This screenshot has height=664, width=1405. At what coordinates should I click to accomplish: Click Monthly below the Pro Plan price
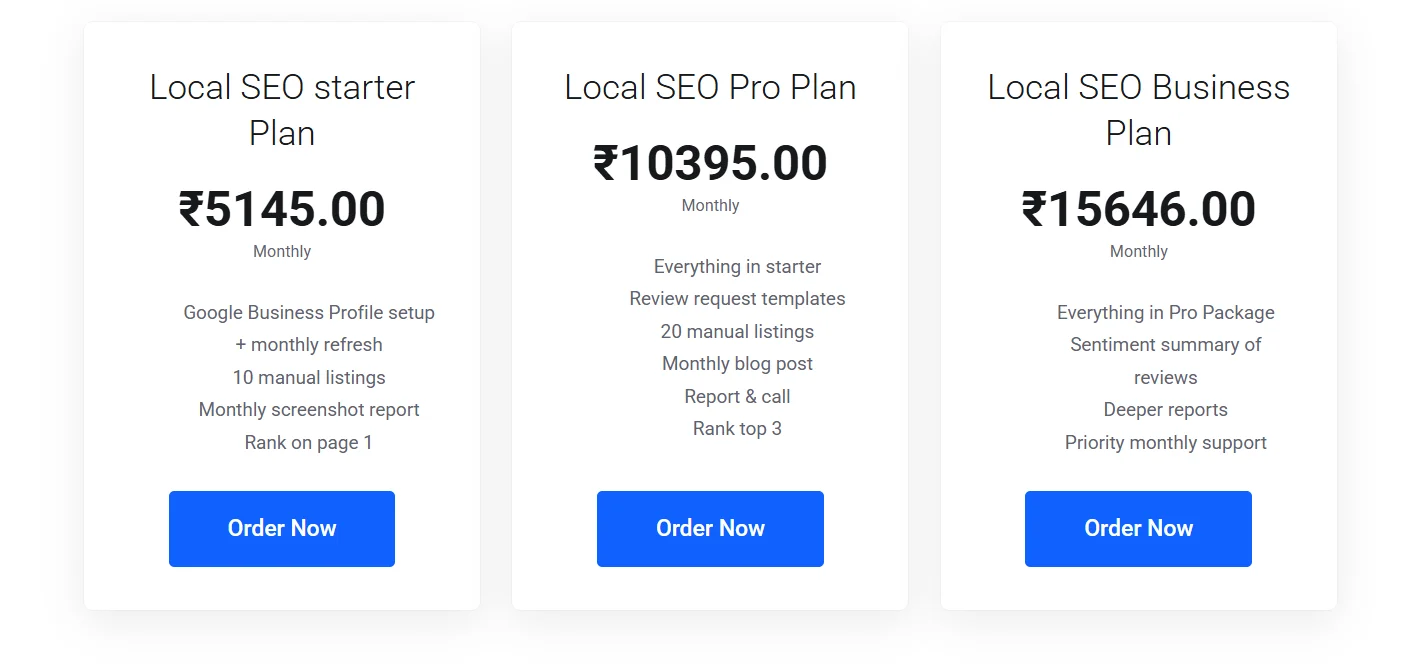710,205
